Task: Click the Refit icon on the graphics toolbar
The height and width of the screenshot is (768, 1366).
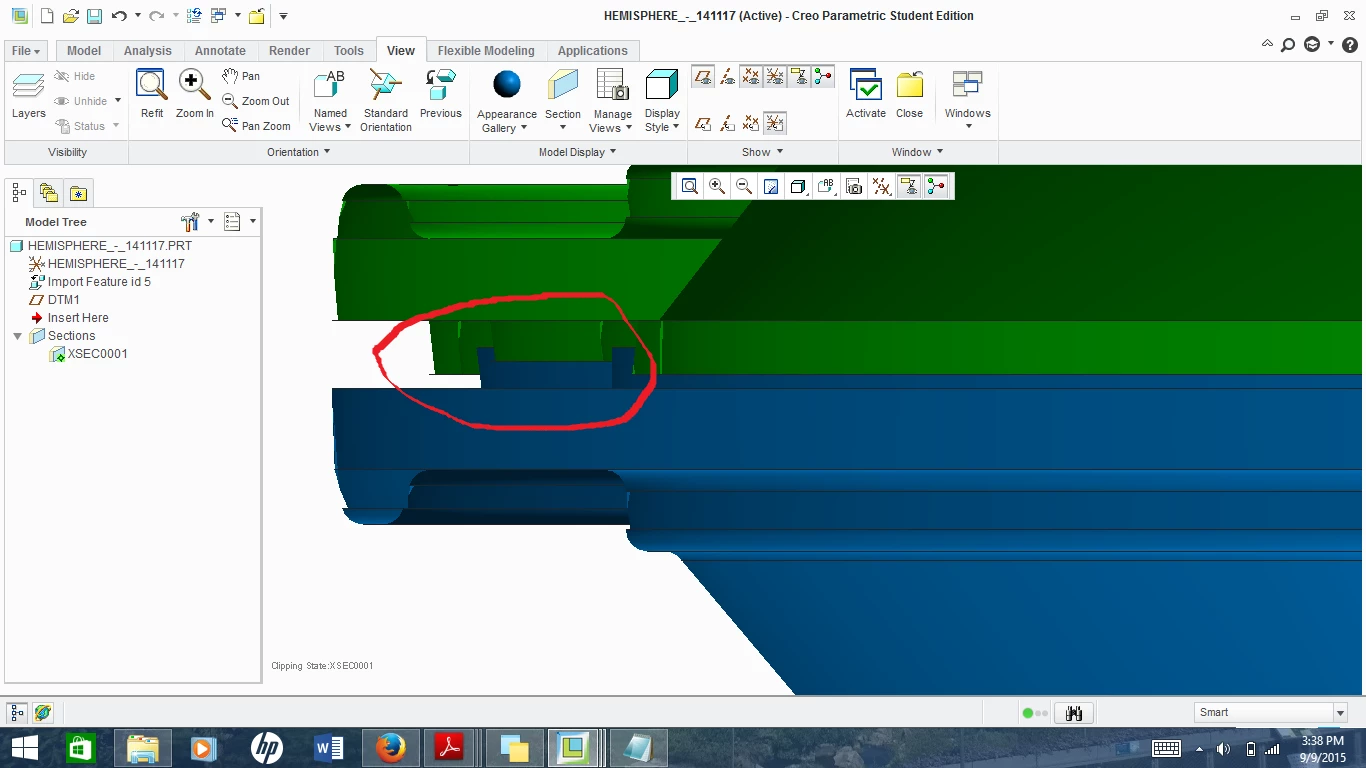Action: tap(690, 186)
